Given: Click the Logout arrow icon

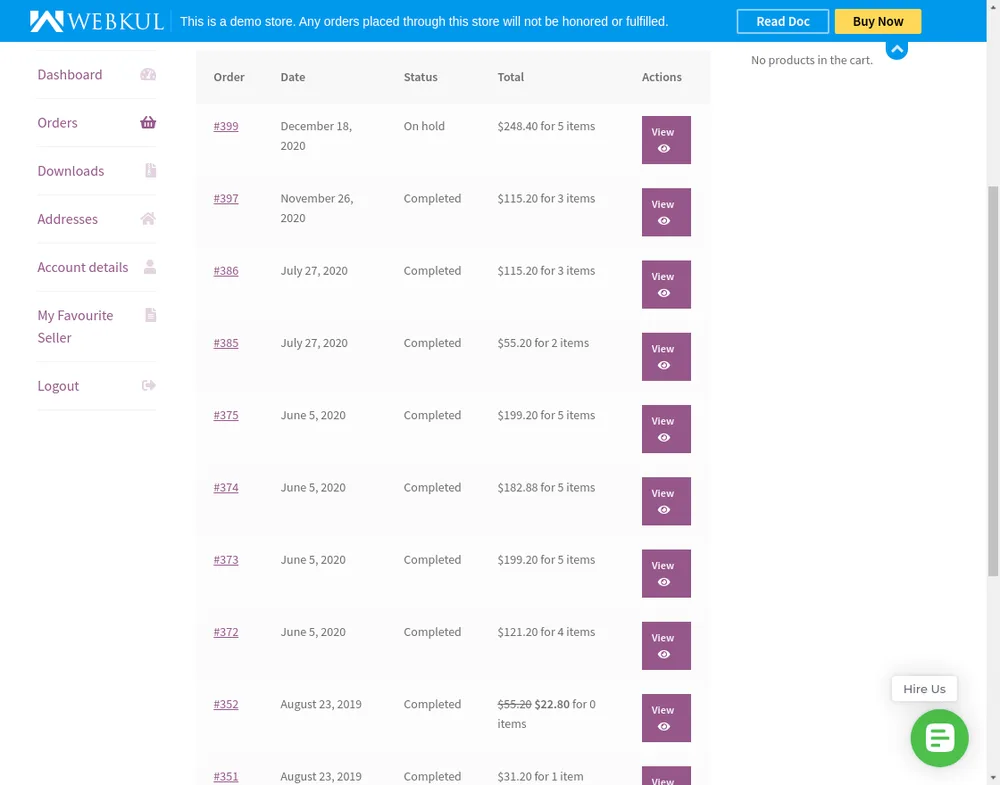Looking at the screenshot, I should pos(149,385).
